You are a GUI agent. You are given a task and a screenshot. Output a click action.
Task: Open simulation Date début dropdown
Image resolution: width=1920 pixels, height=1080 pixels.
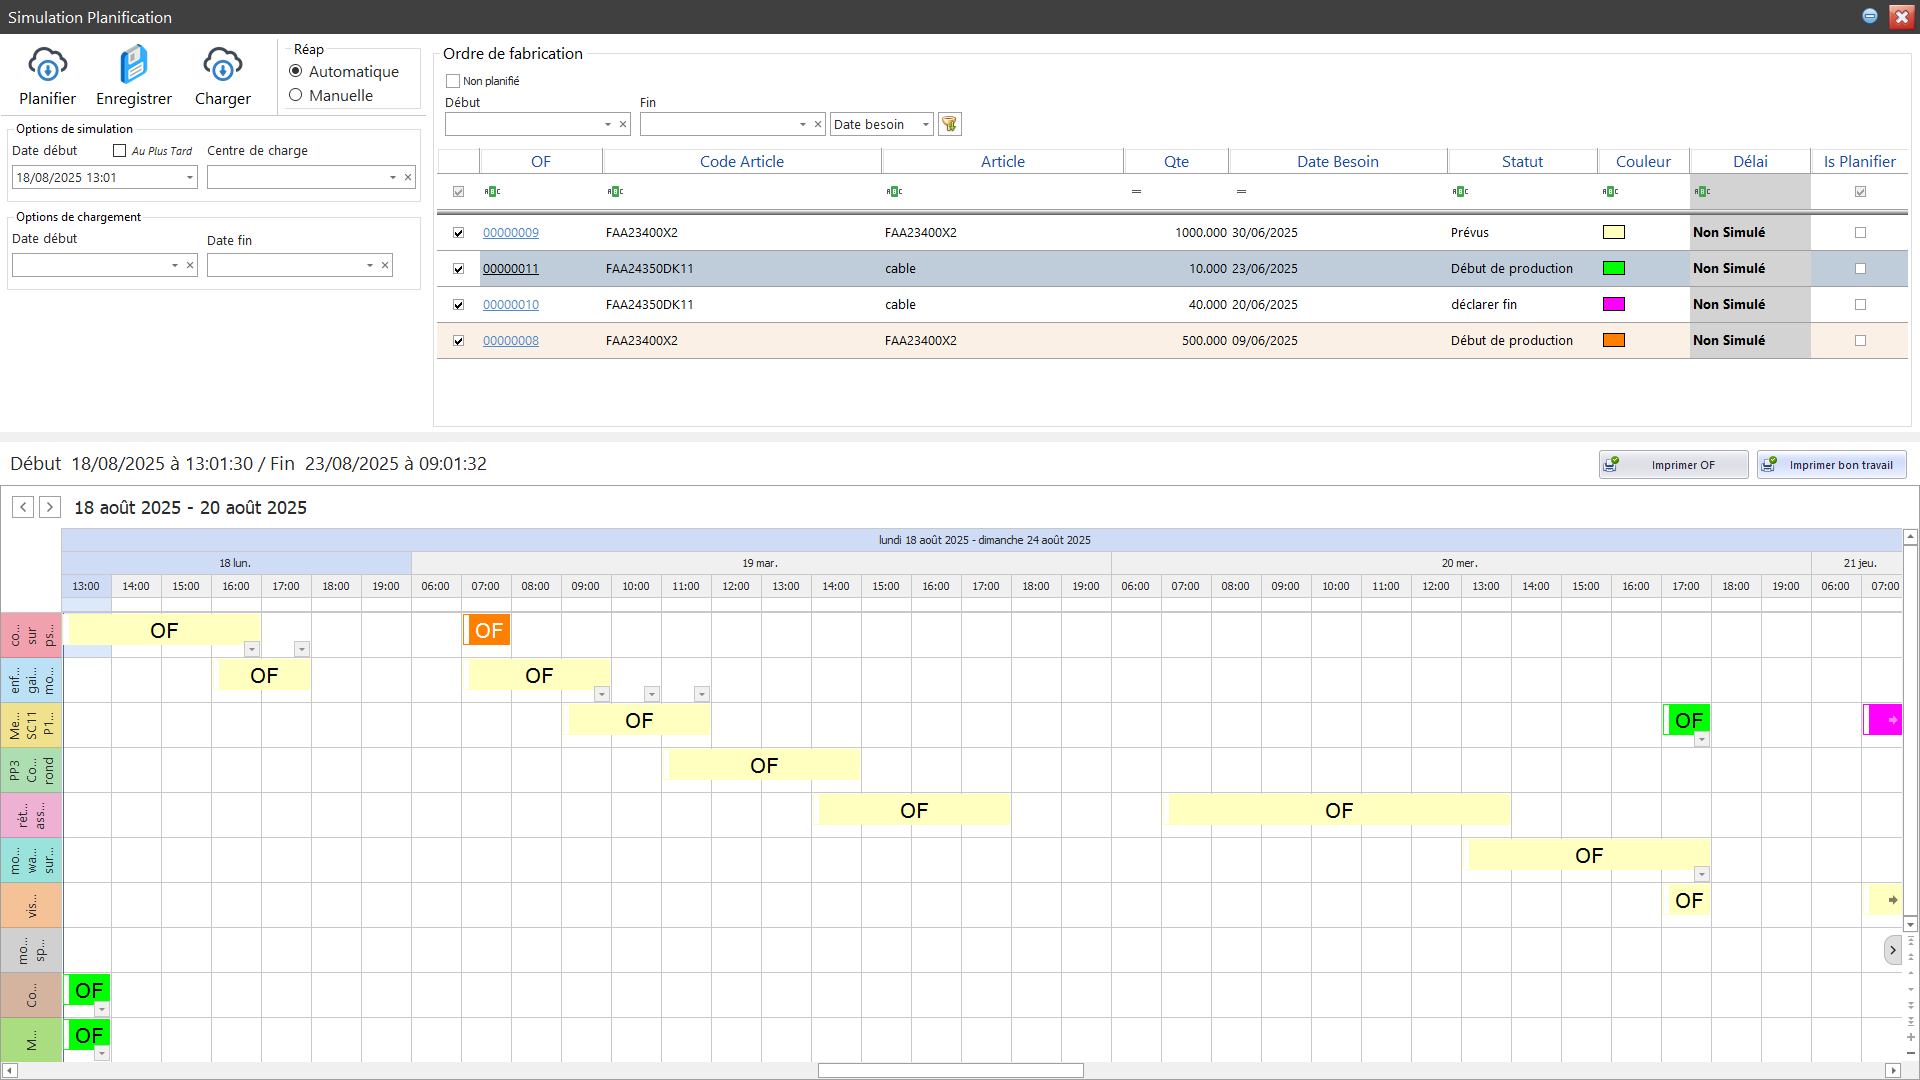click(189, 178)
